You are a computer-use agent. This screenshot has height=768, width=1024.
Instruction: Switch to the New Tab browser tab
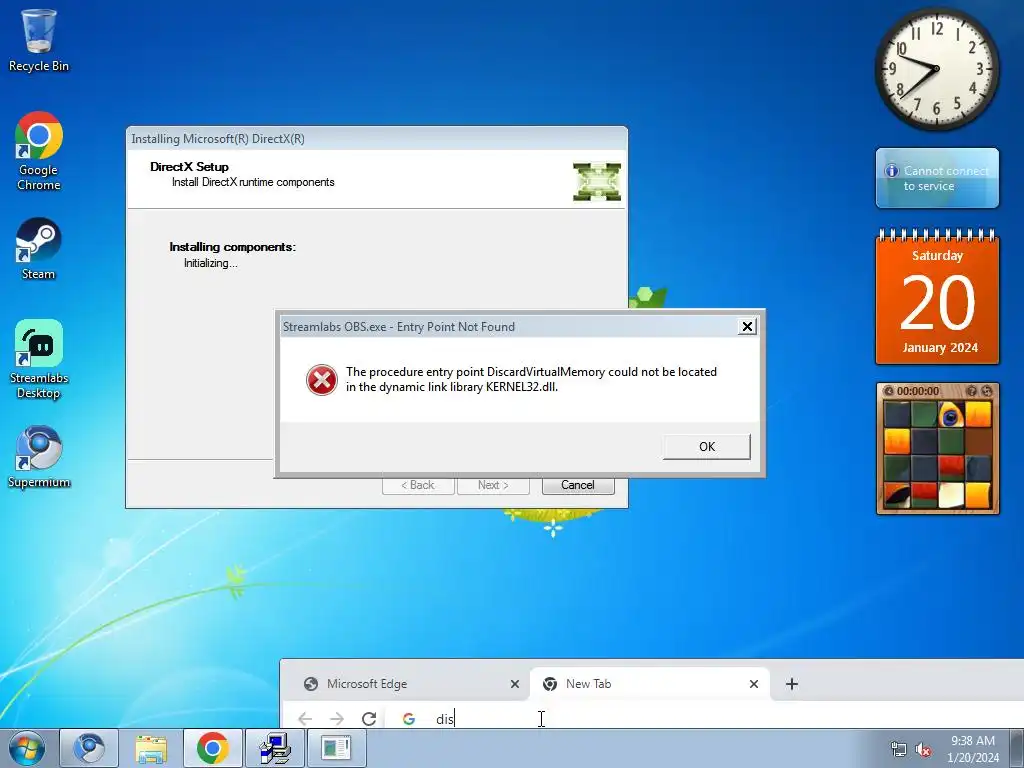[650, 684]
